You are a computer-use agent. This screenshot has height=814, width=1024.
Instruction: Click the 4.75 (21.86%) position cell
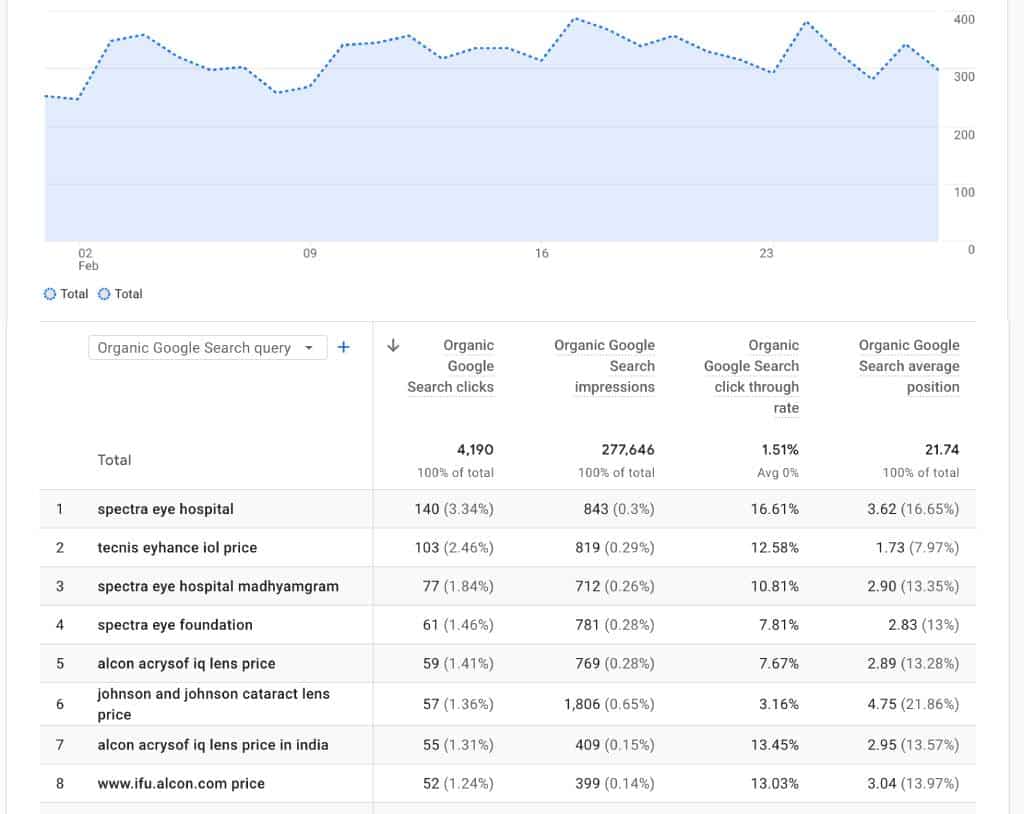pos(913,704)
